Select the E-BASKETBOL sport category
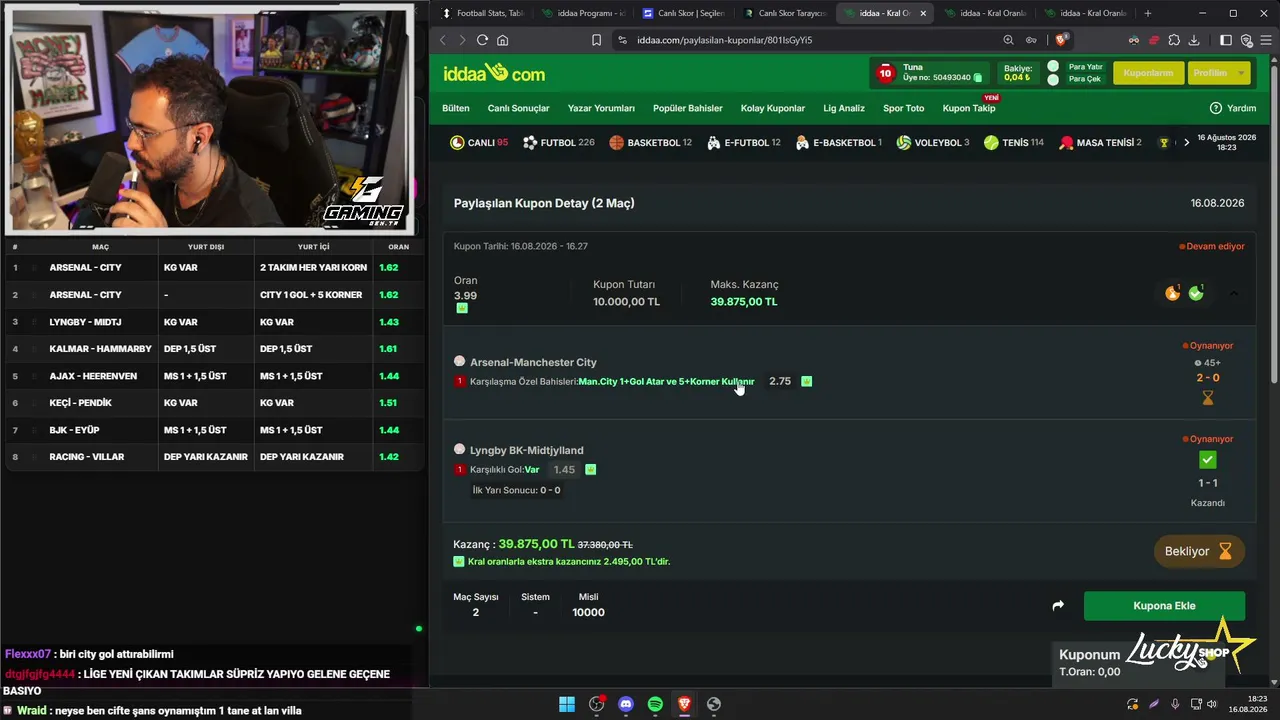1280x720 pixels. pyautogui.click(x=838, y=142)
